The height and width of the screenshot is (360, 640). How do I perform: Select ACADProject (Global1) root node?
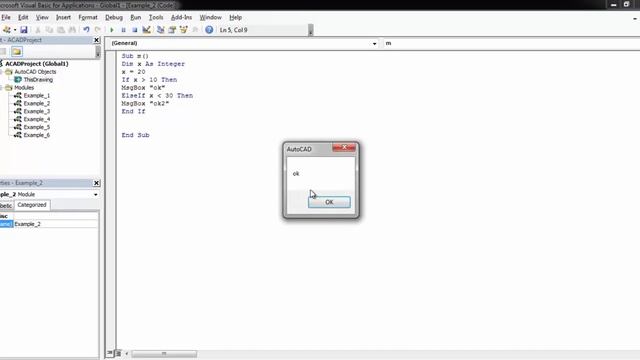click(36, 64)
